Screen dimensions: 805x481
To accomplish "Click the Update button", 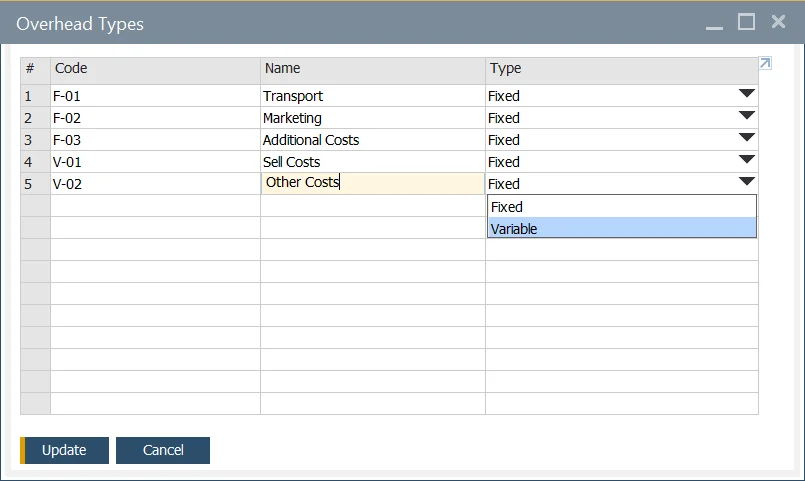I will point(64,450).
